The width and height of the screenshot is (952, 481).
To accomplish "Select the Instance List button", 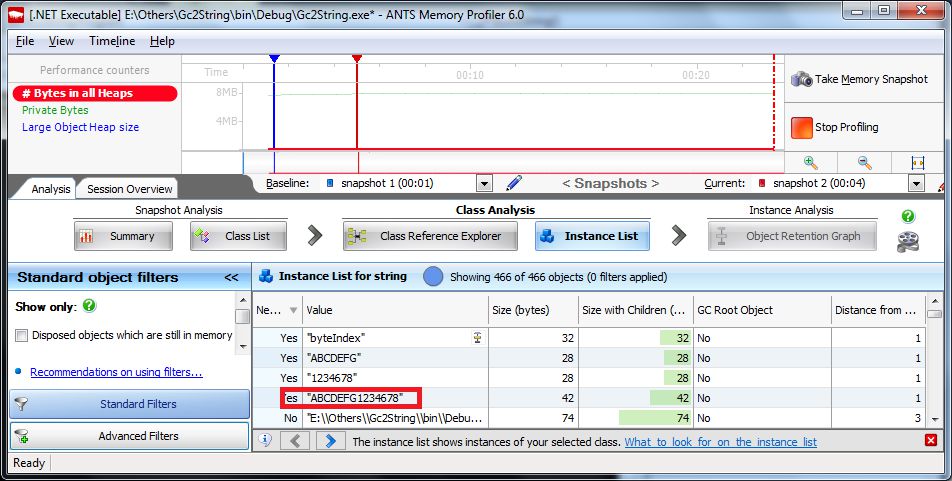I will [592, 236].
